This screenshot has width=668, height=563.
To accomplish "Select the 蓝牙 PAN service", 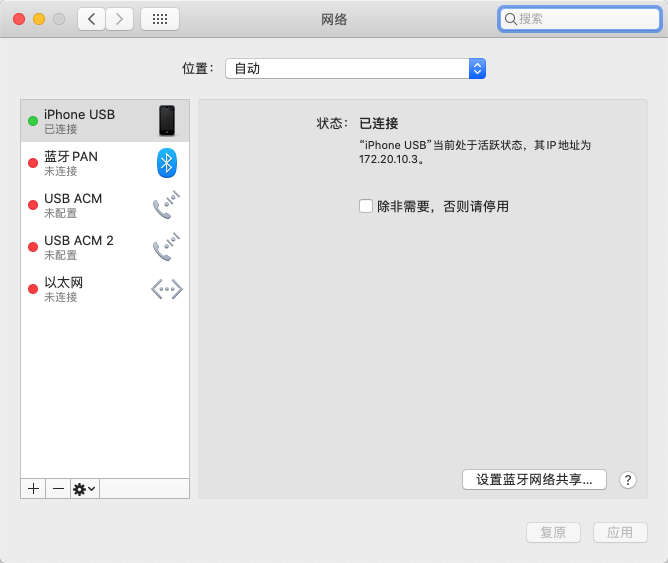I will coord(105,163).
